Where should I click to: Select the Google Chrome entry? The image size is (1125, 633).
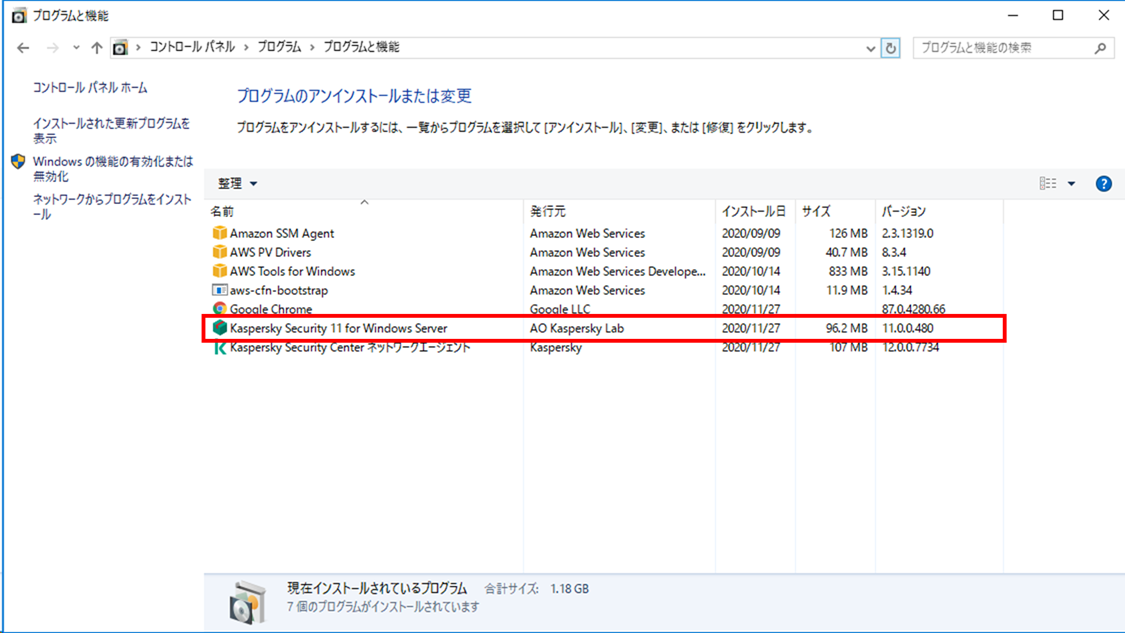(270, 309)
